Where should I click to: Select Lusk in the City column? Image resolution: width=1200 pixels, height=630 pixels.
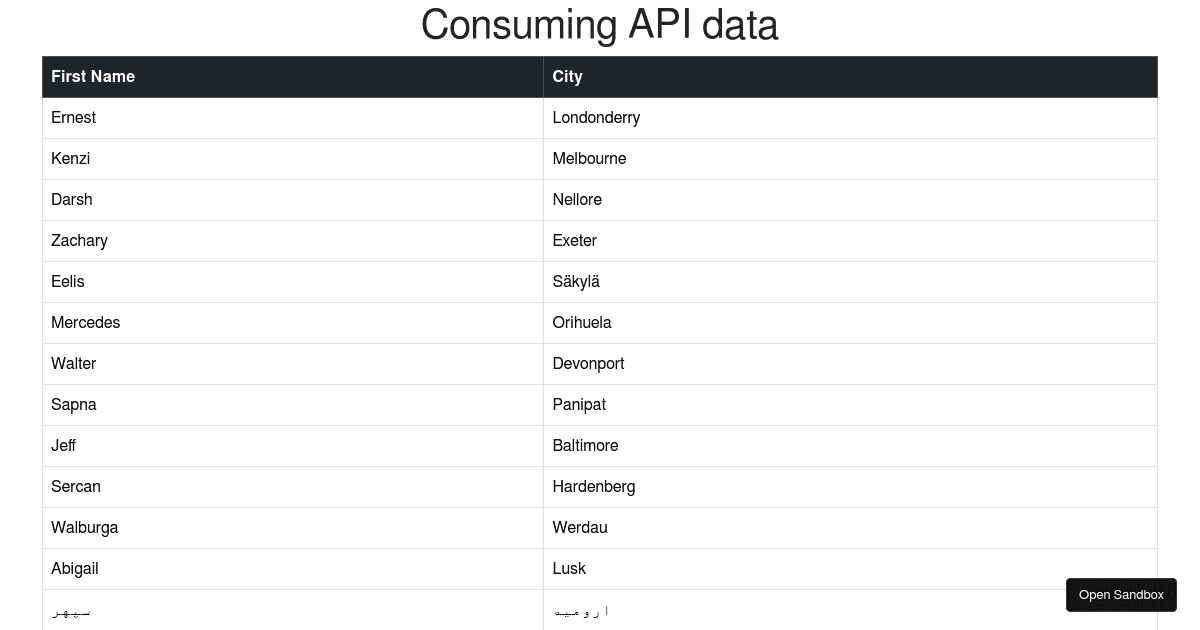click(569, 568)
